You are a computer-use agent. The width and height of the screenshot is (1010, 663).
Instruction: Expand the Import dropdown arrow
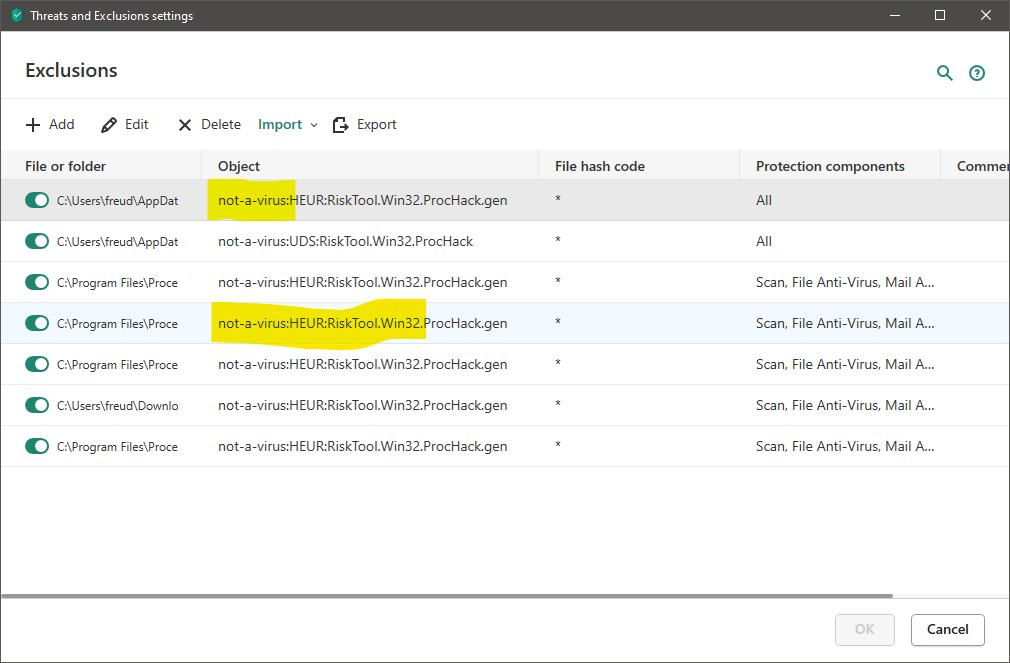[x=314, y=125]
